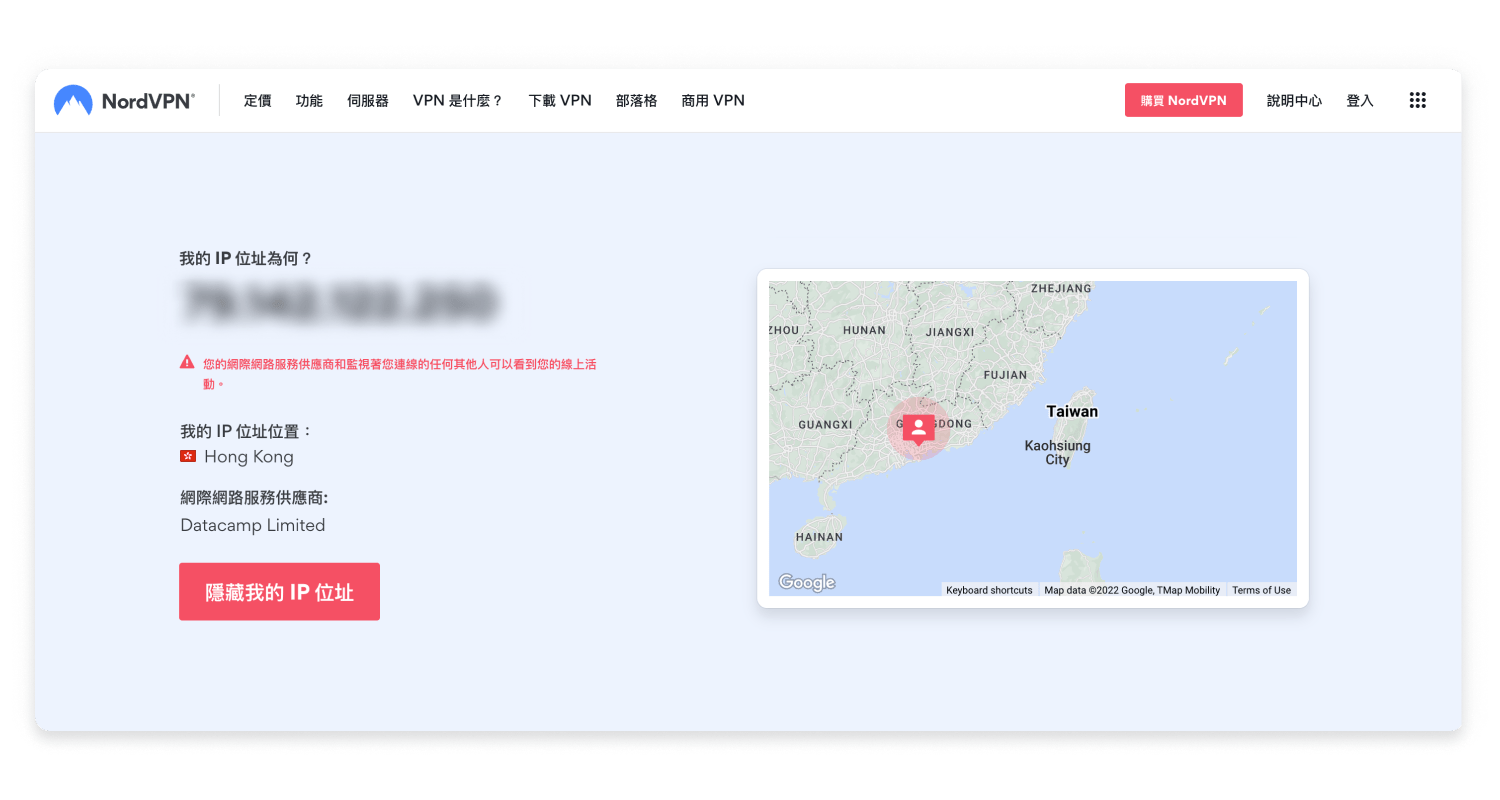The height and width of the screenshot is (800, 1500).
Task: Click the red warning triangle icon
Action: [187, 362]
